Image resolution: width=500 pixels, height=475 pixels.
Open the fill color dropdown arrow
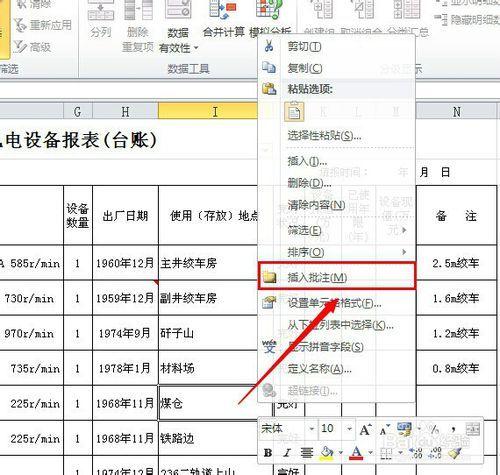(x=341, y=453)
